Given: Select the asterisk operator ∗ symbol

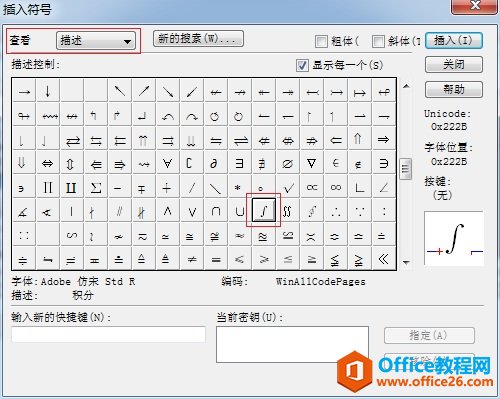Looking at the screenshot, I should [x=240, y=187].
